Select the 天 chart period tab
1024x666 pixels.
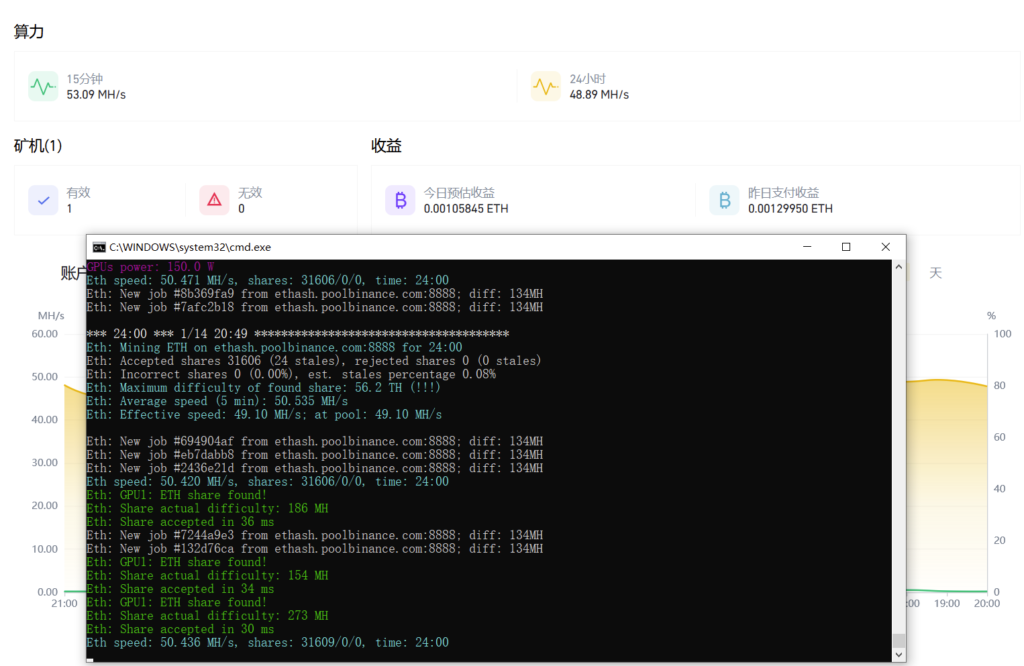click(x=935, y=273)
